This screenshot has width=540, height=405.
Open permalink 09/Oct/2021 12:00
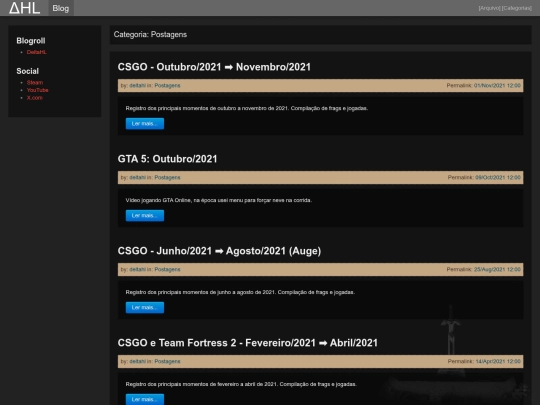(498, 177)
